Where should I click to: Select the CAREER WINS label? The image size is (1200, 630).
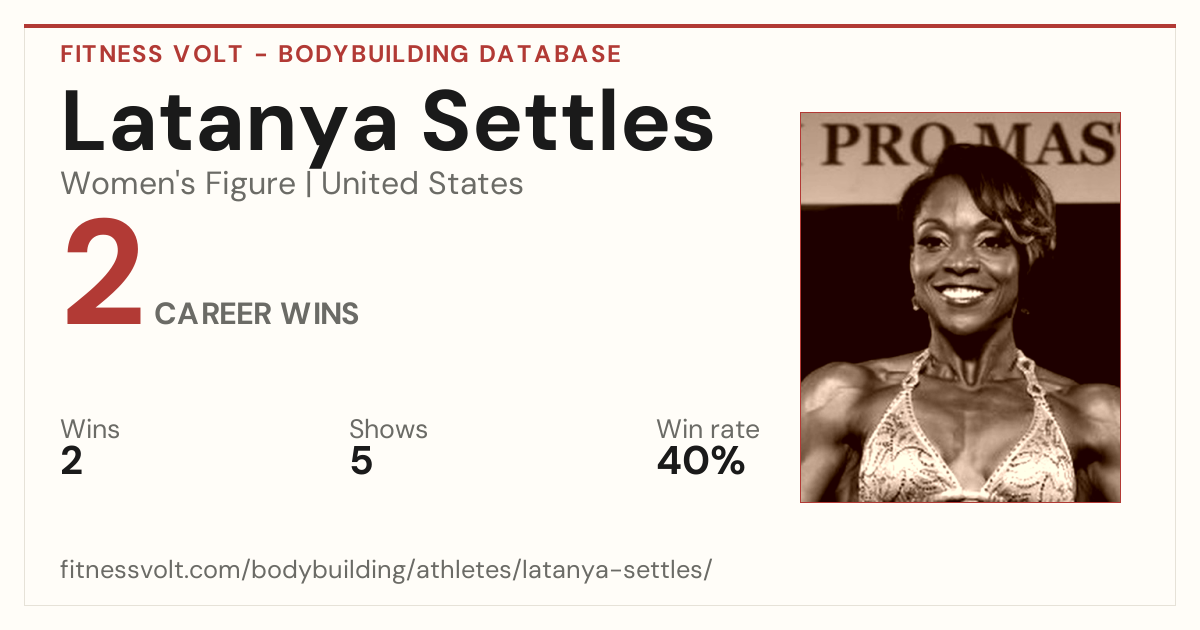(x=257, y=314)
